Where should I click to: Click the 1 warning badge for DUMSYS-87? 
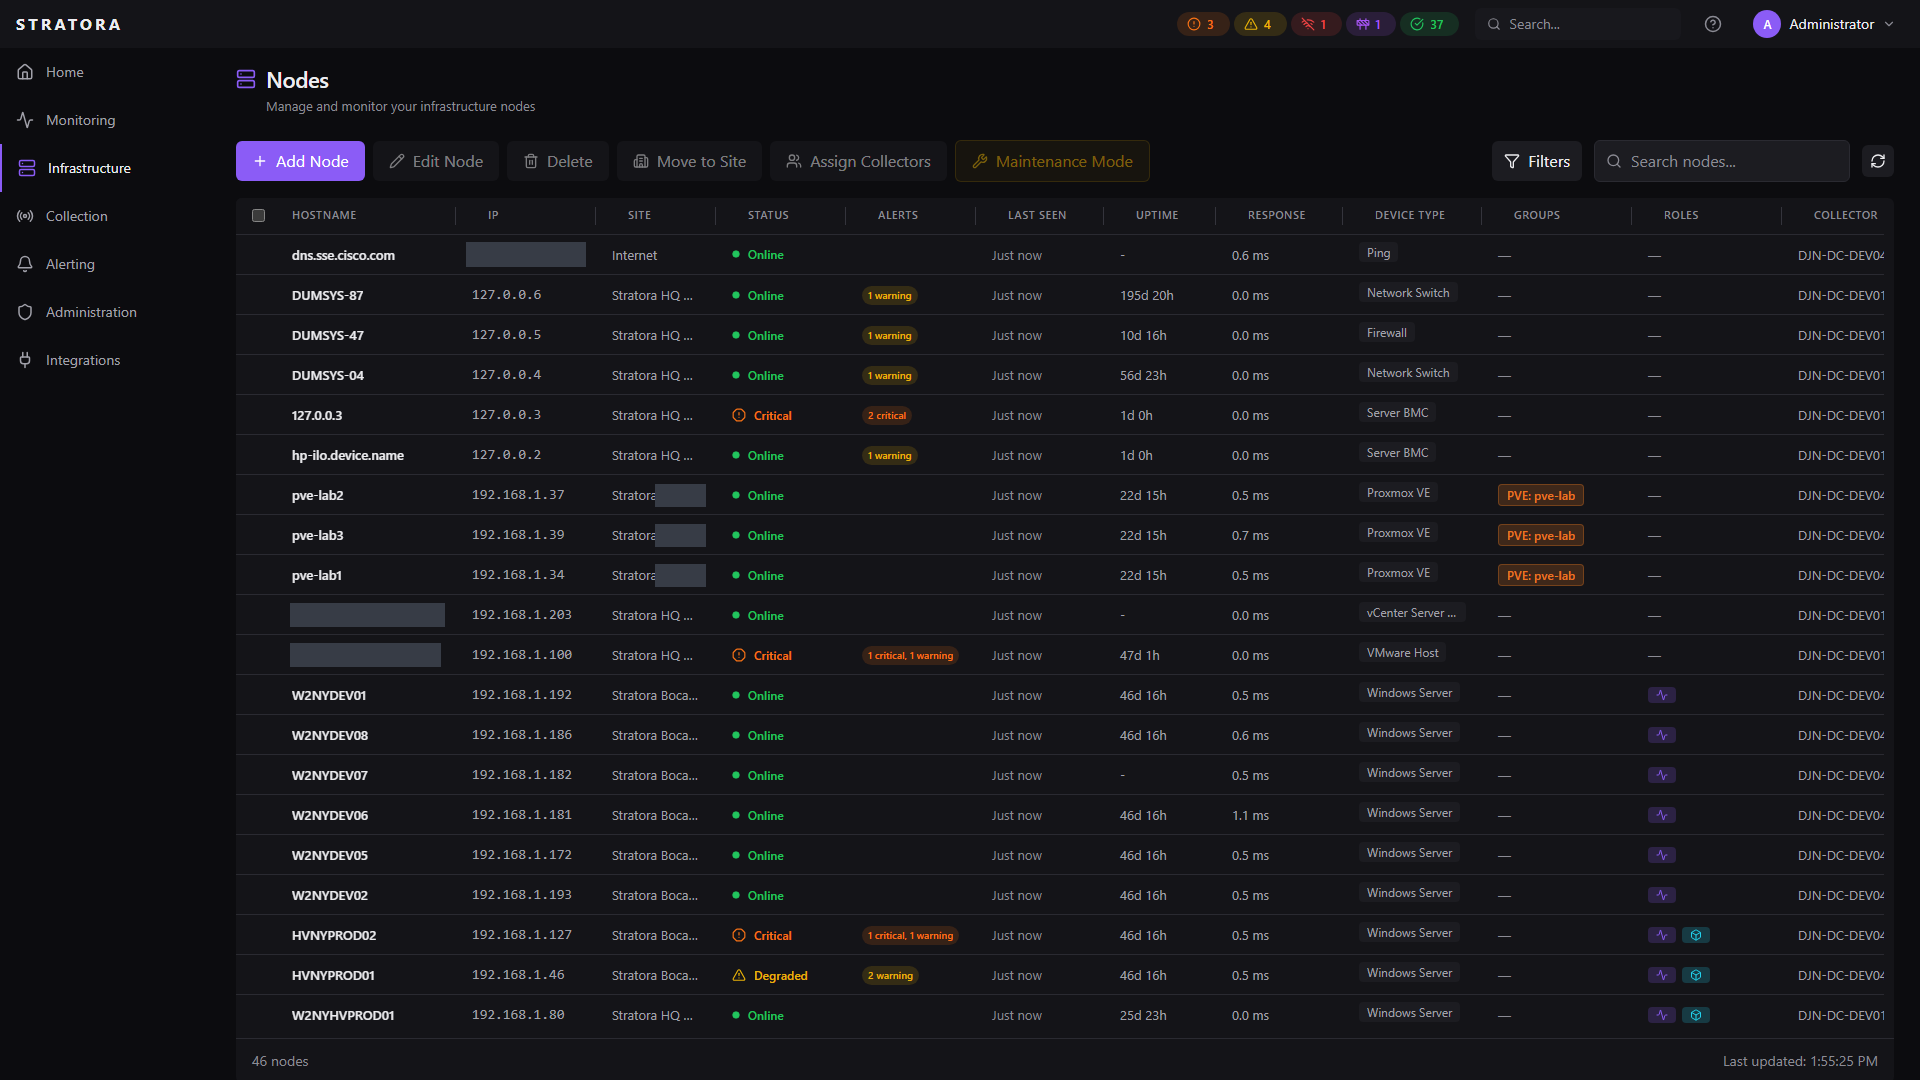889,296
